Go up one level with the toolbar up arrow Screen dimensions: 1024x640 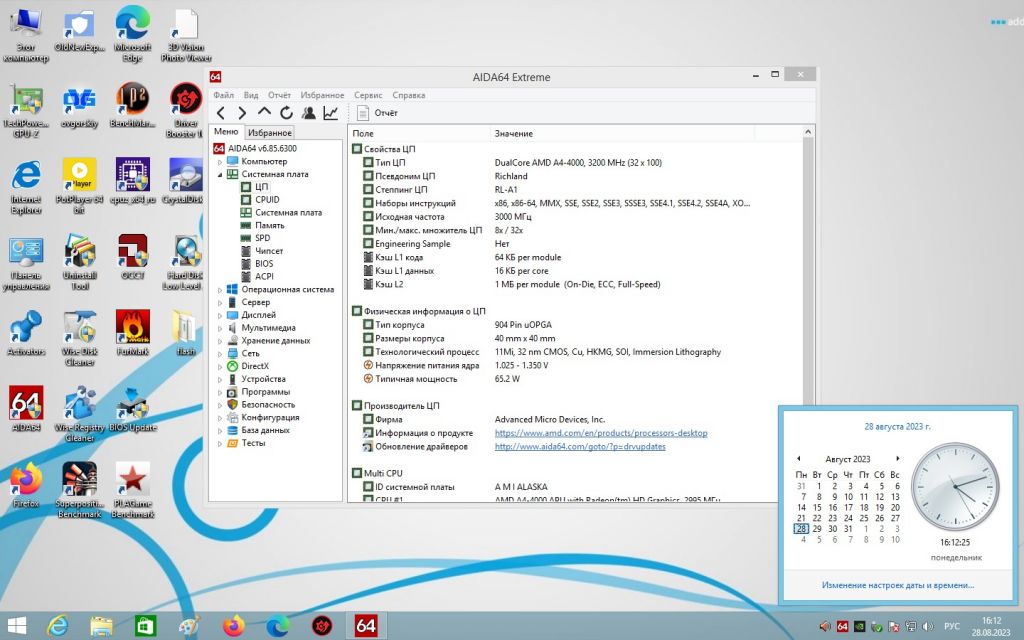pyautogui.click(x=264, y=112)
